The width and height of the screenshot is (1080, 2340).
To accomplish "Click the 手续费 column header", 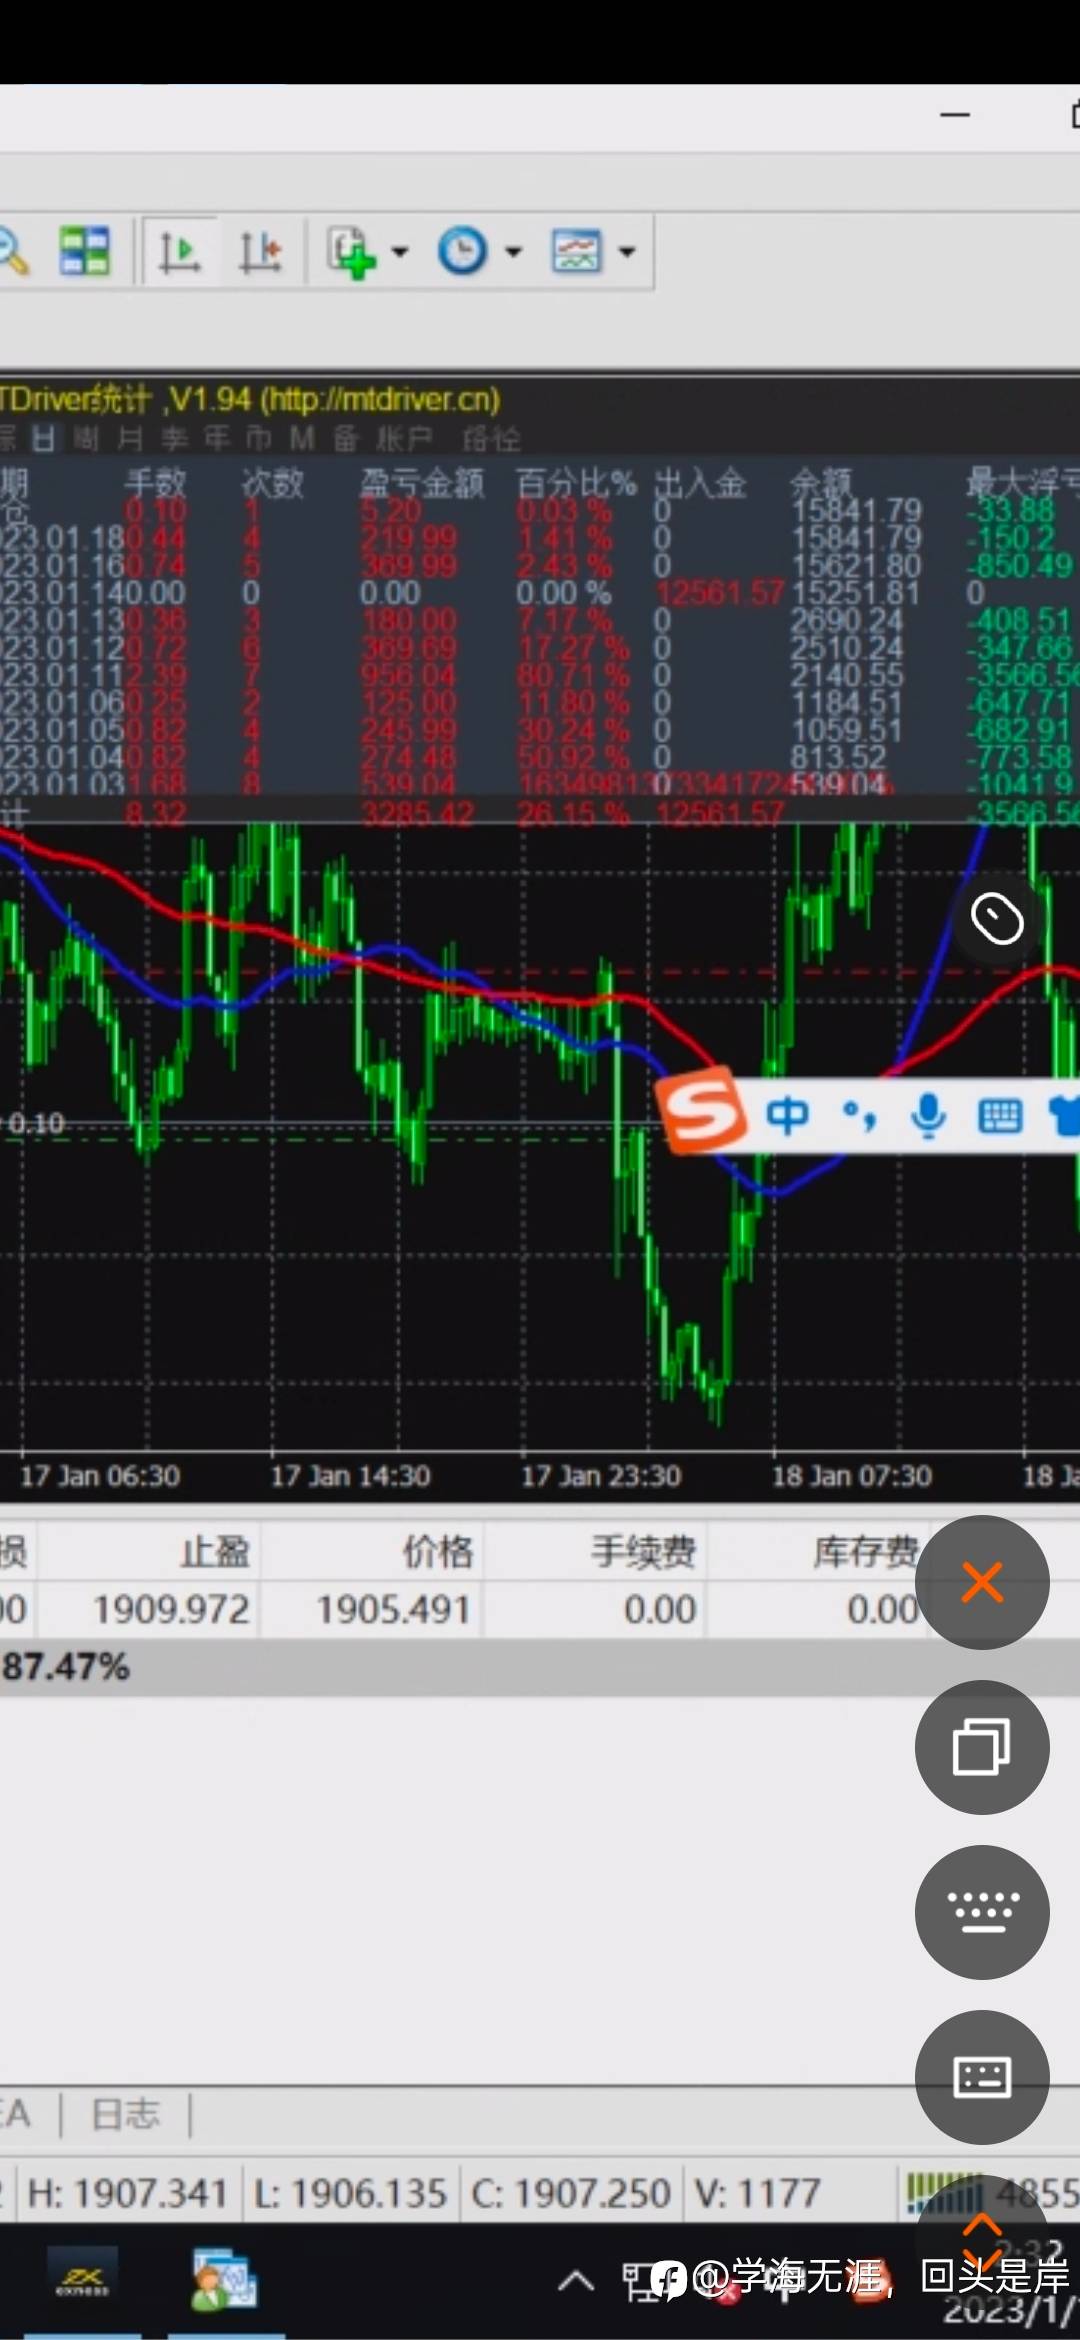I will (x=643, y=1551).
